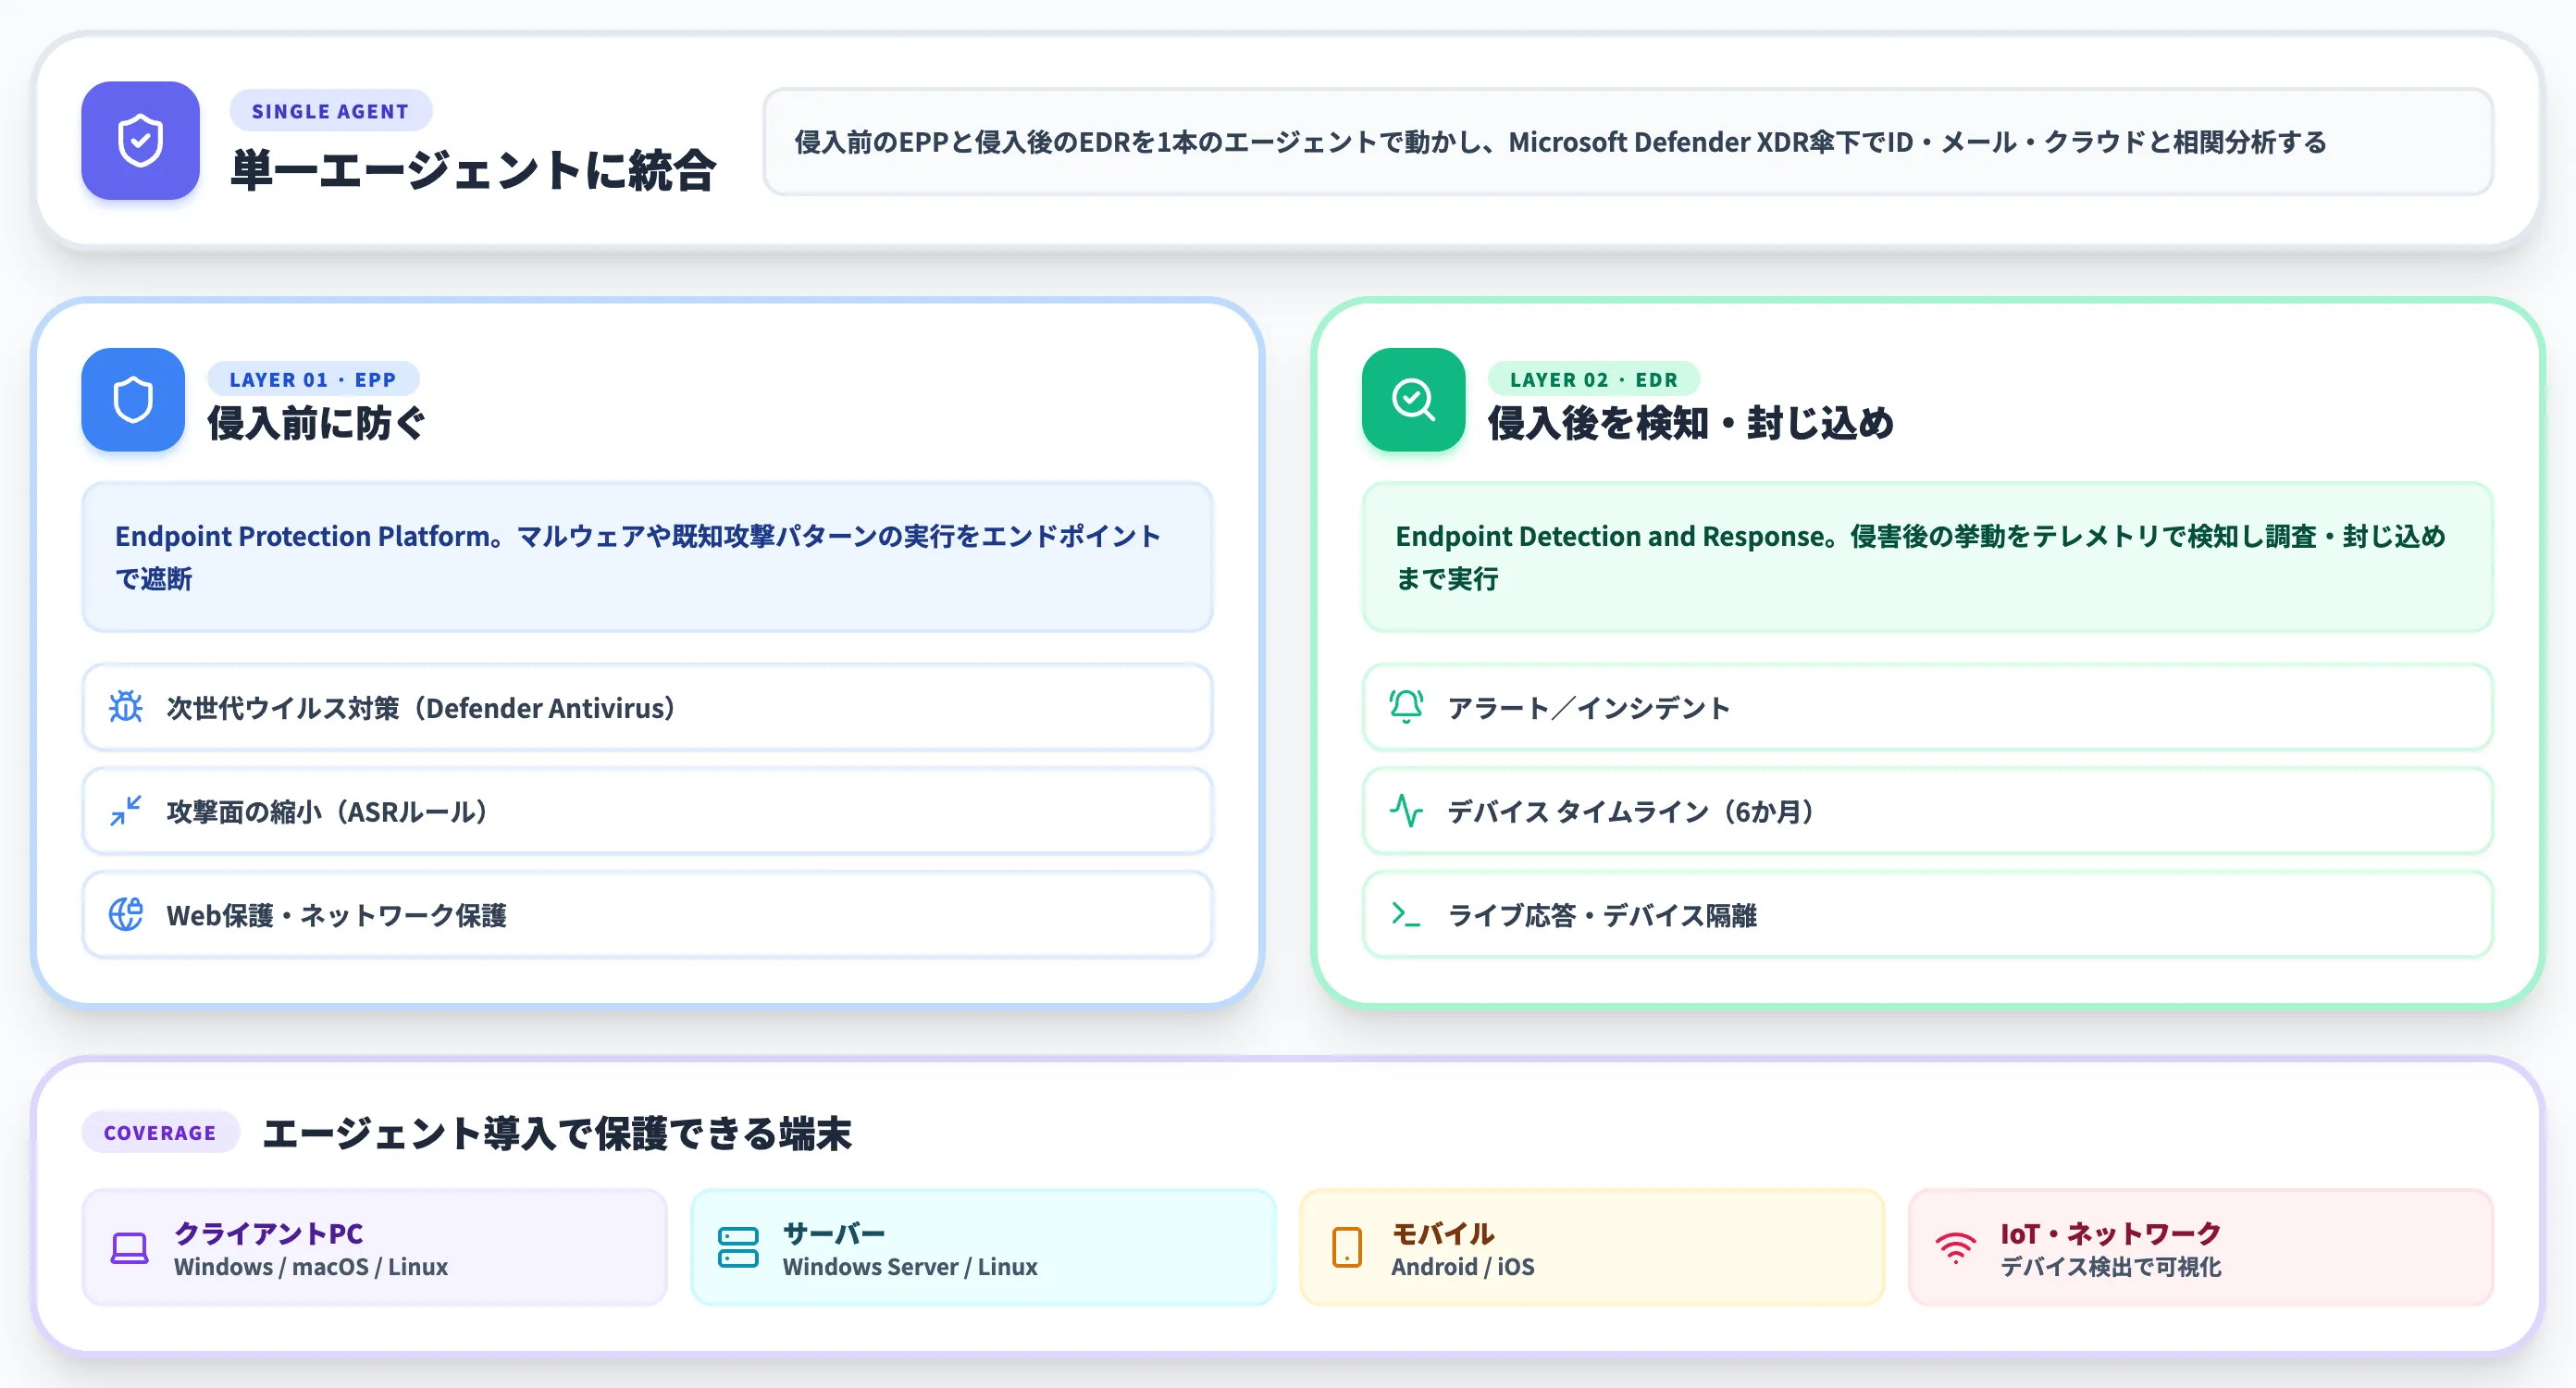This screenshot has width=2576, height=1388.
Task: Click the デバイス検出で可視化 text
Action: point(2111,1267)
